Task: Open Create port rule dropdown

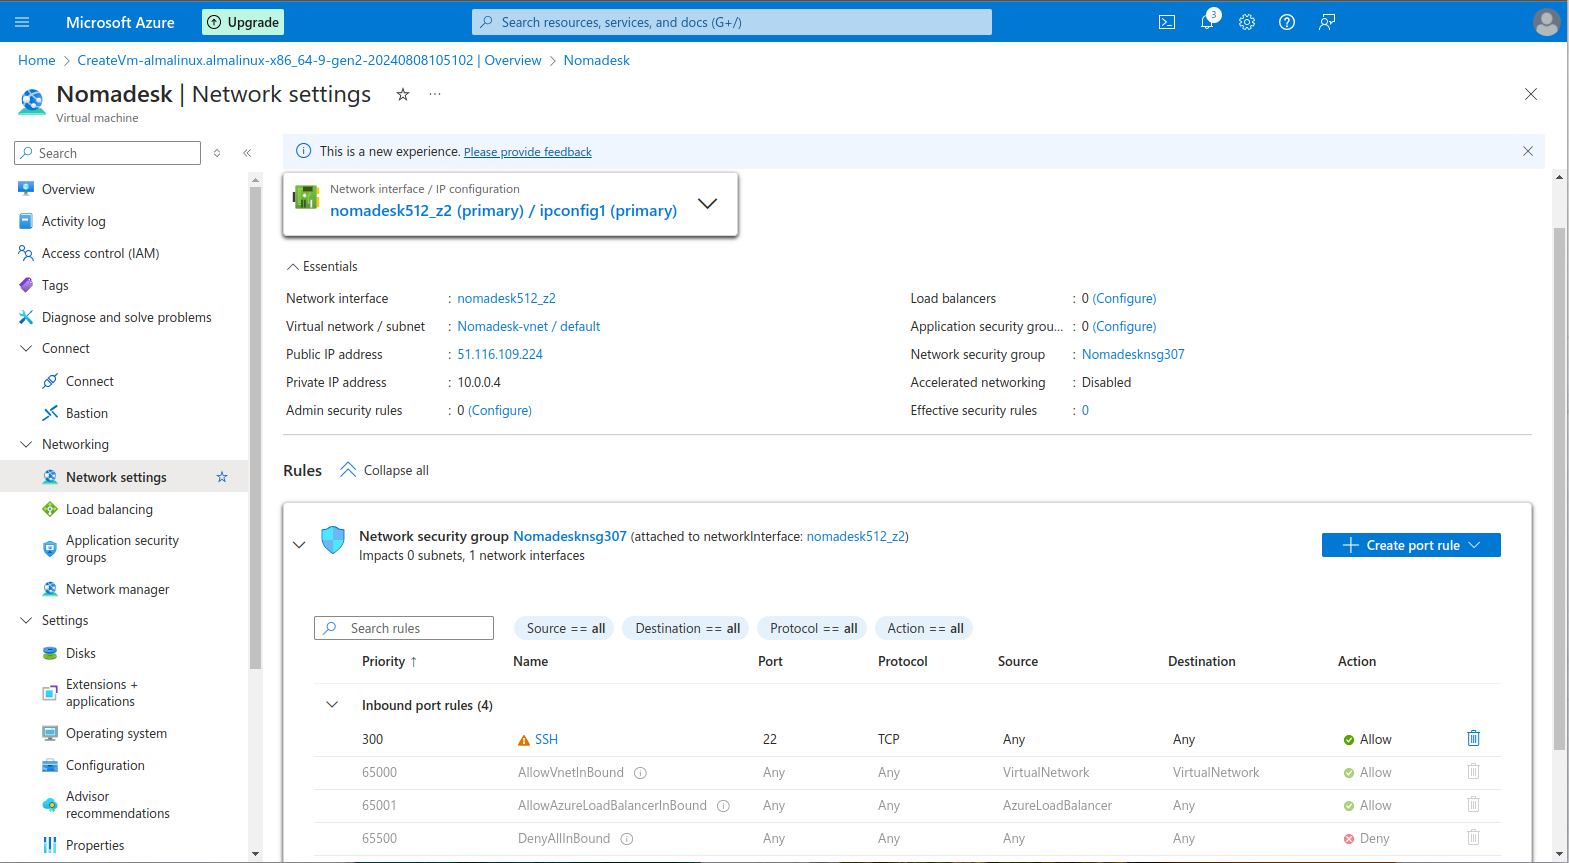Action: (x=1411, y=545)
